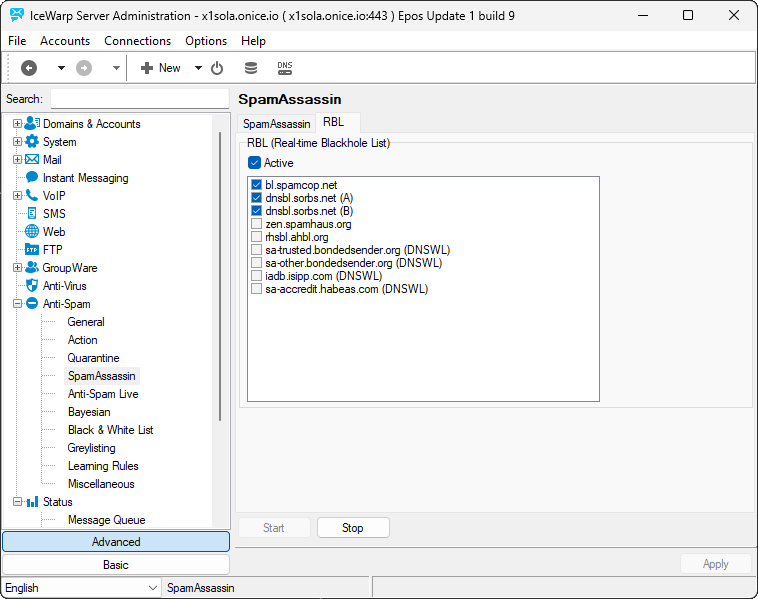The height and width of the screenshot is (599, 758).
Task: Click the IceWarp logo in title bar
Action: pyautogui.click(x=16, y=15)
